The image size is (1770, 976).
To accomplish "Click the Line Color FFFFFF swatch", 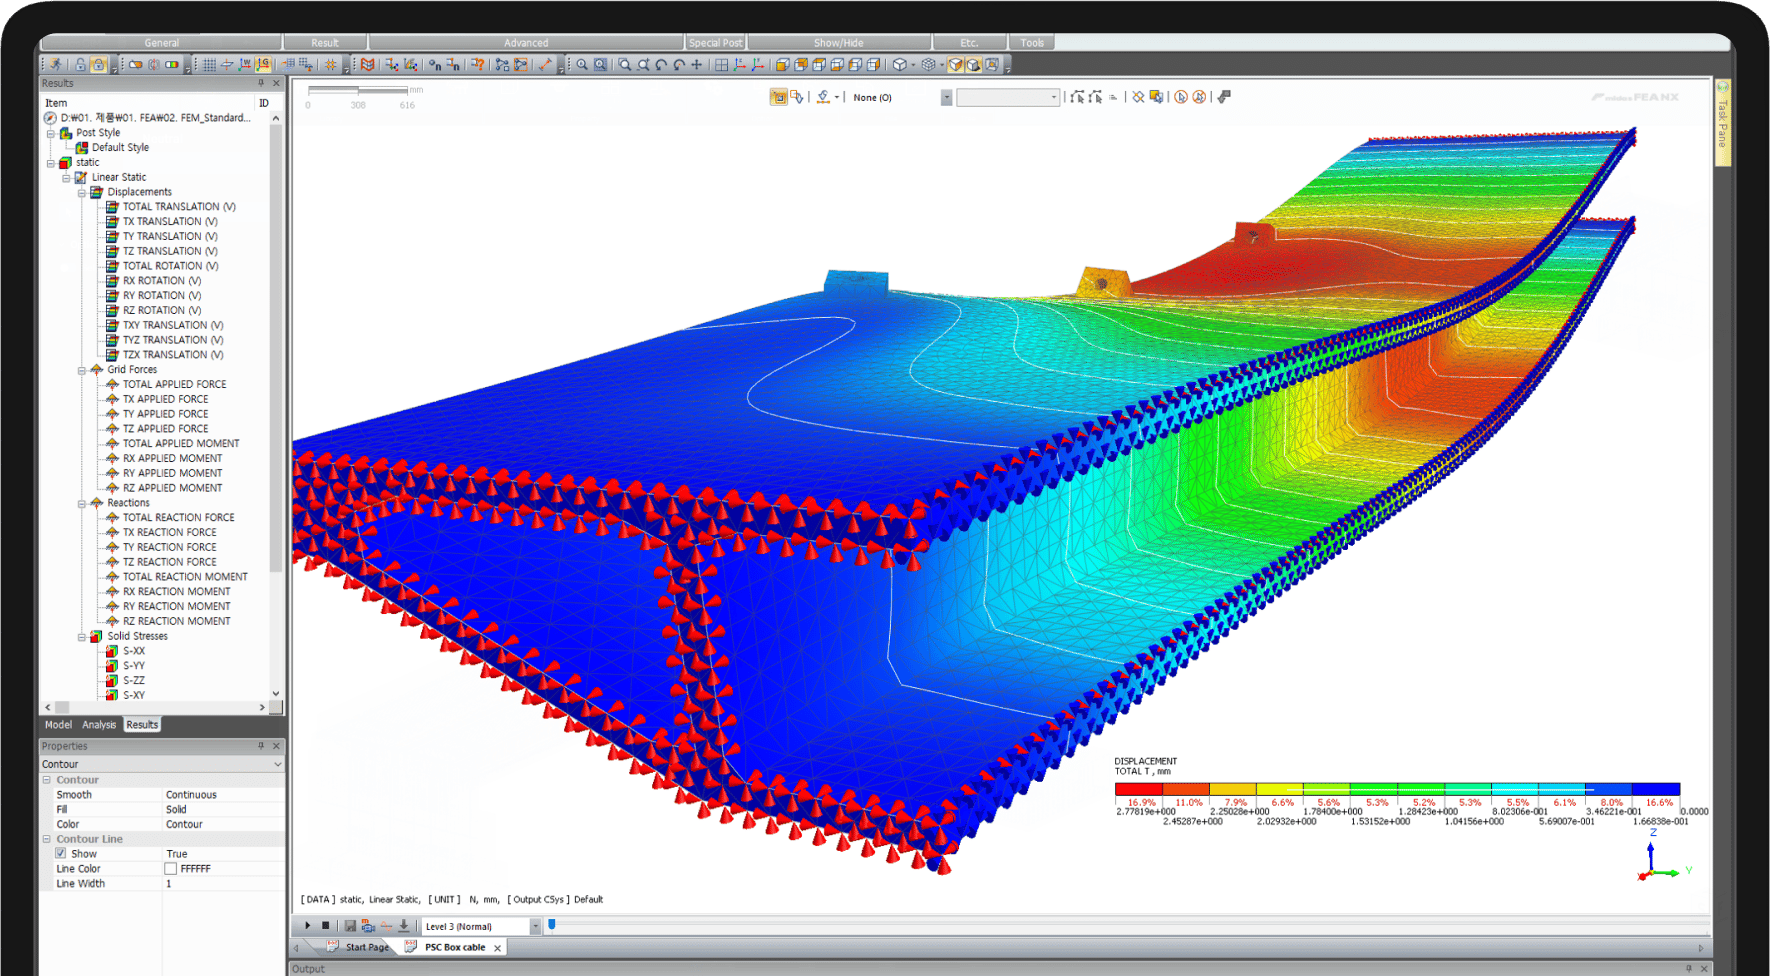I will click(x=171, y=869).
